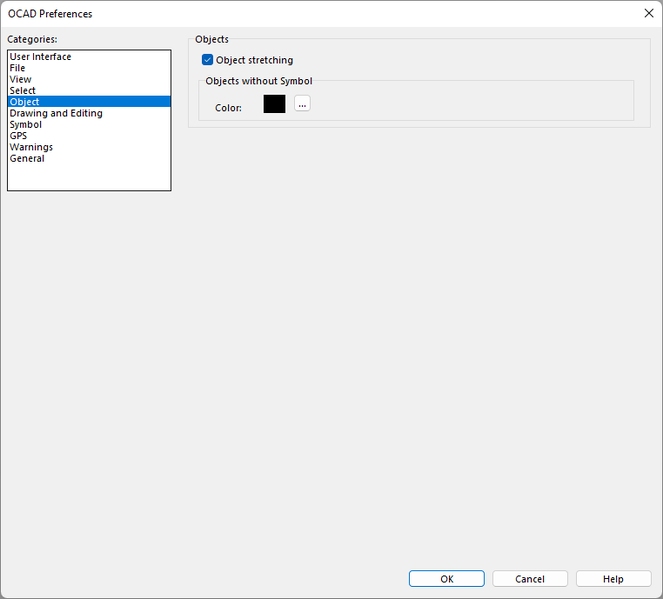
Task: Open Warnings category
Action: click(x=89, y=147)
